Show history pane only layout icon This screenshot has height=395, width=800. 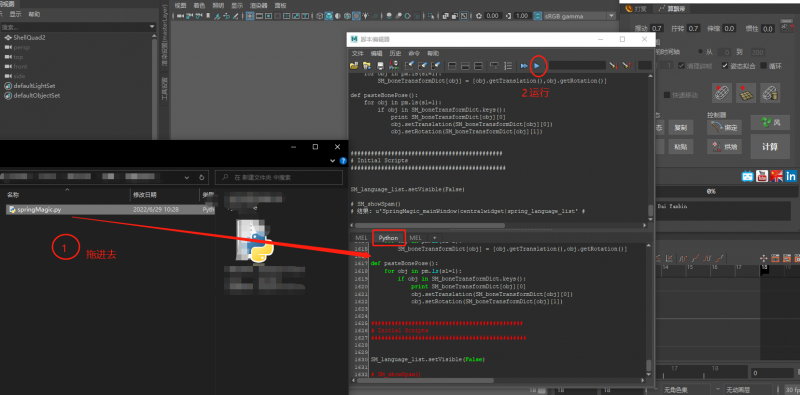(452, 66)
